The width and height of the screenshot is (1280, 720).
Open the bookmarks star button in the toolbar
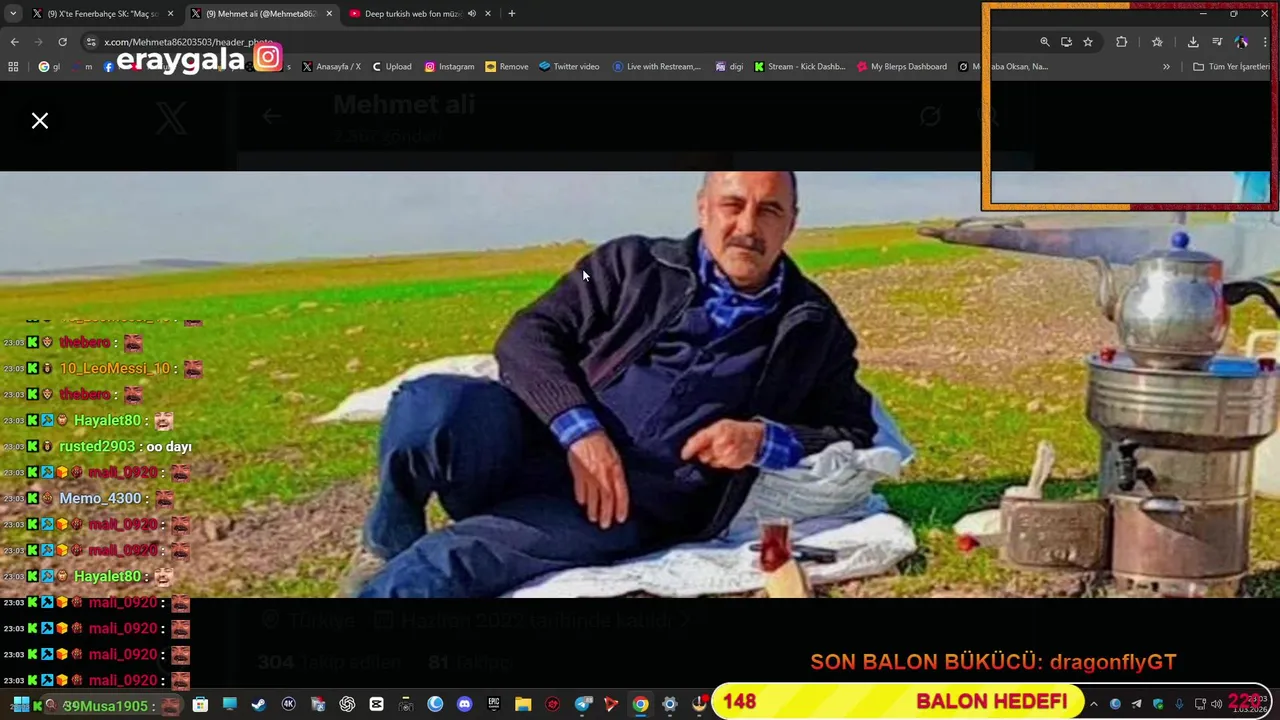coord(1157,42)
